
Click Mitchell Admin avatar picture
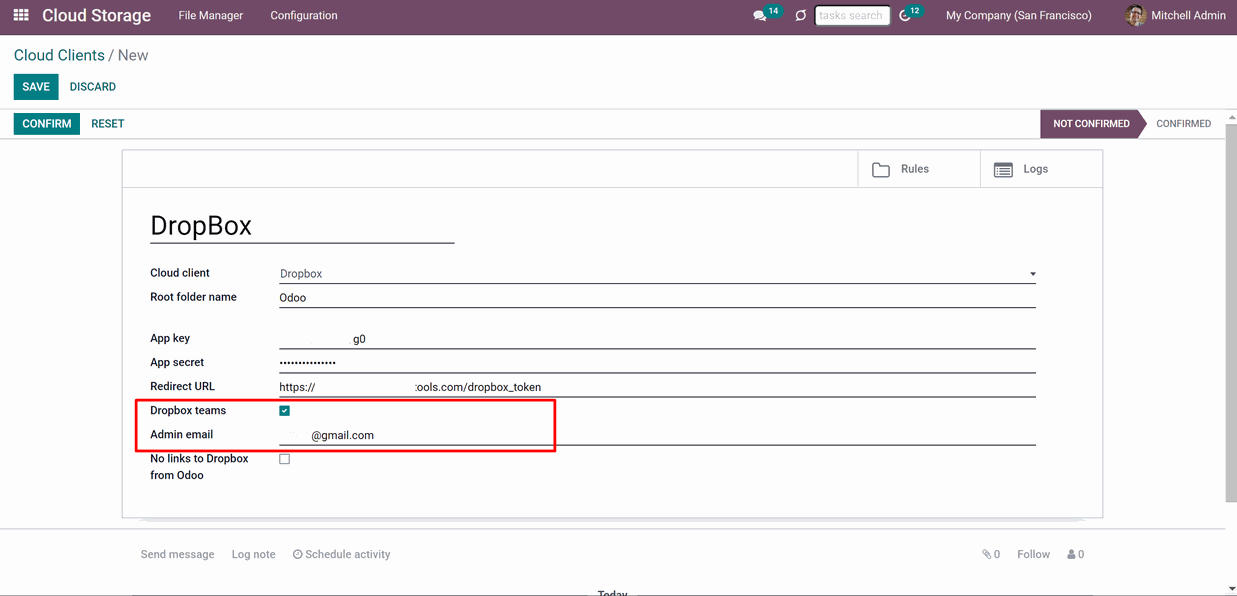coord(1135,15)
